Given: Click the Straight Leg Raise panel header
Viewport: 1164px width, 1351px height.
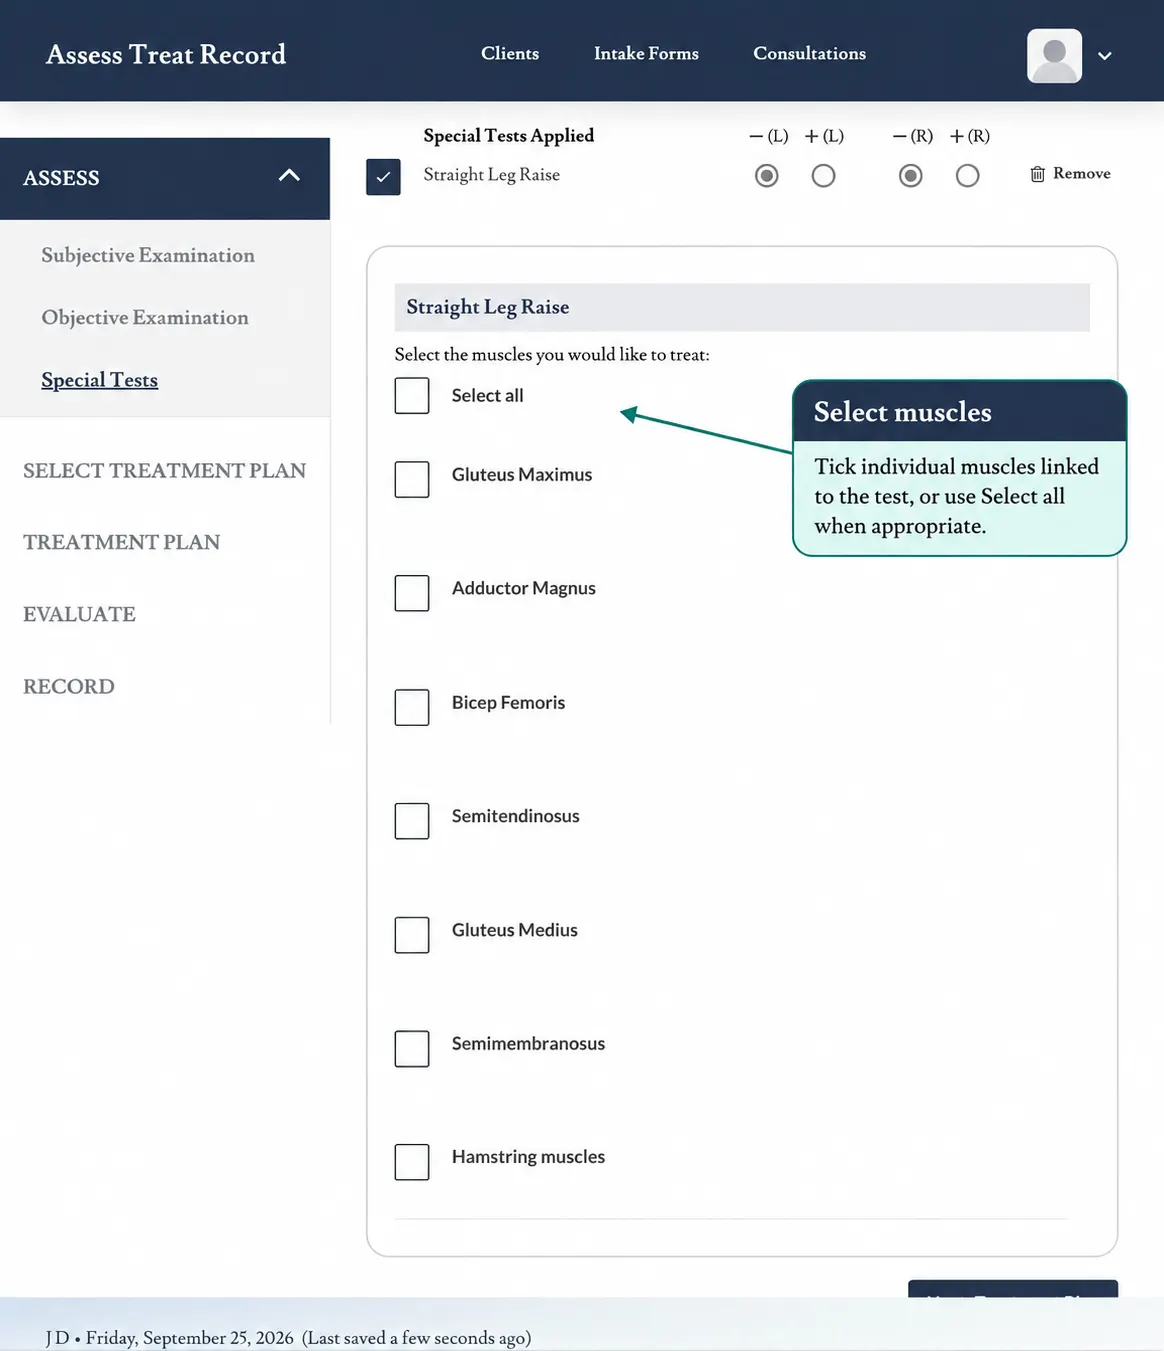Looking at the screenshot, I should [742, 307].
